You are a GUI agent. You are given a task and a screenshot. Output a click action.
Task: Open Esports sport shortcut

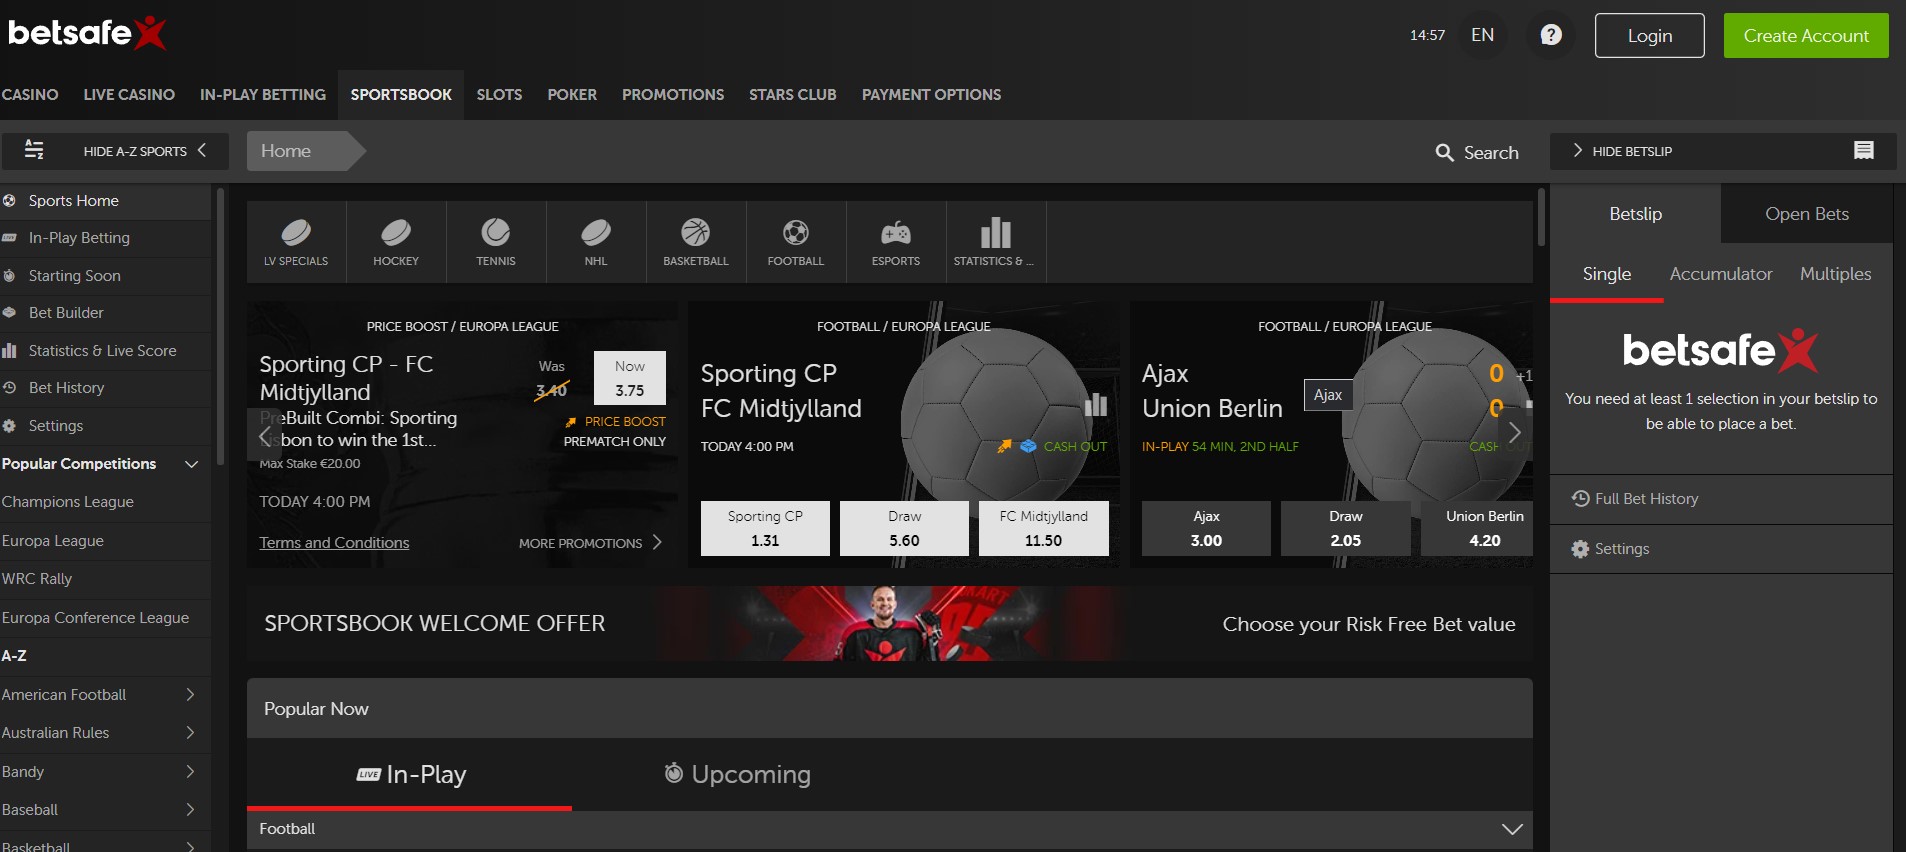coord(896,242)
